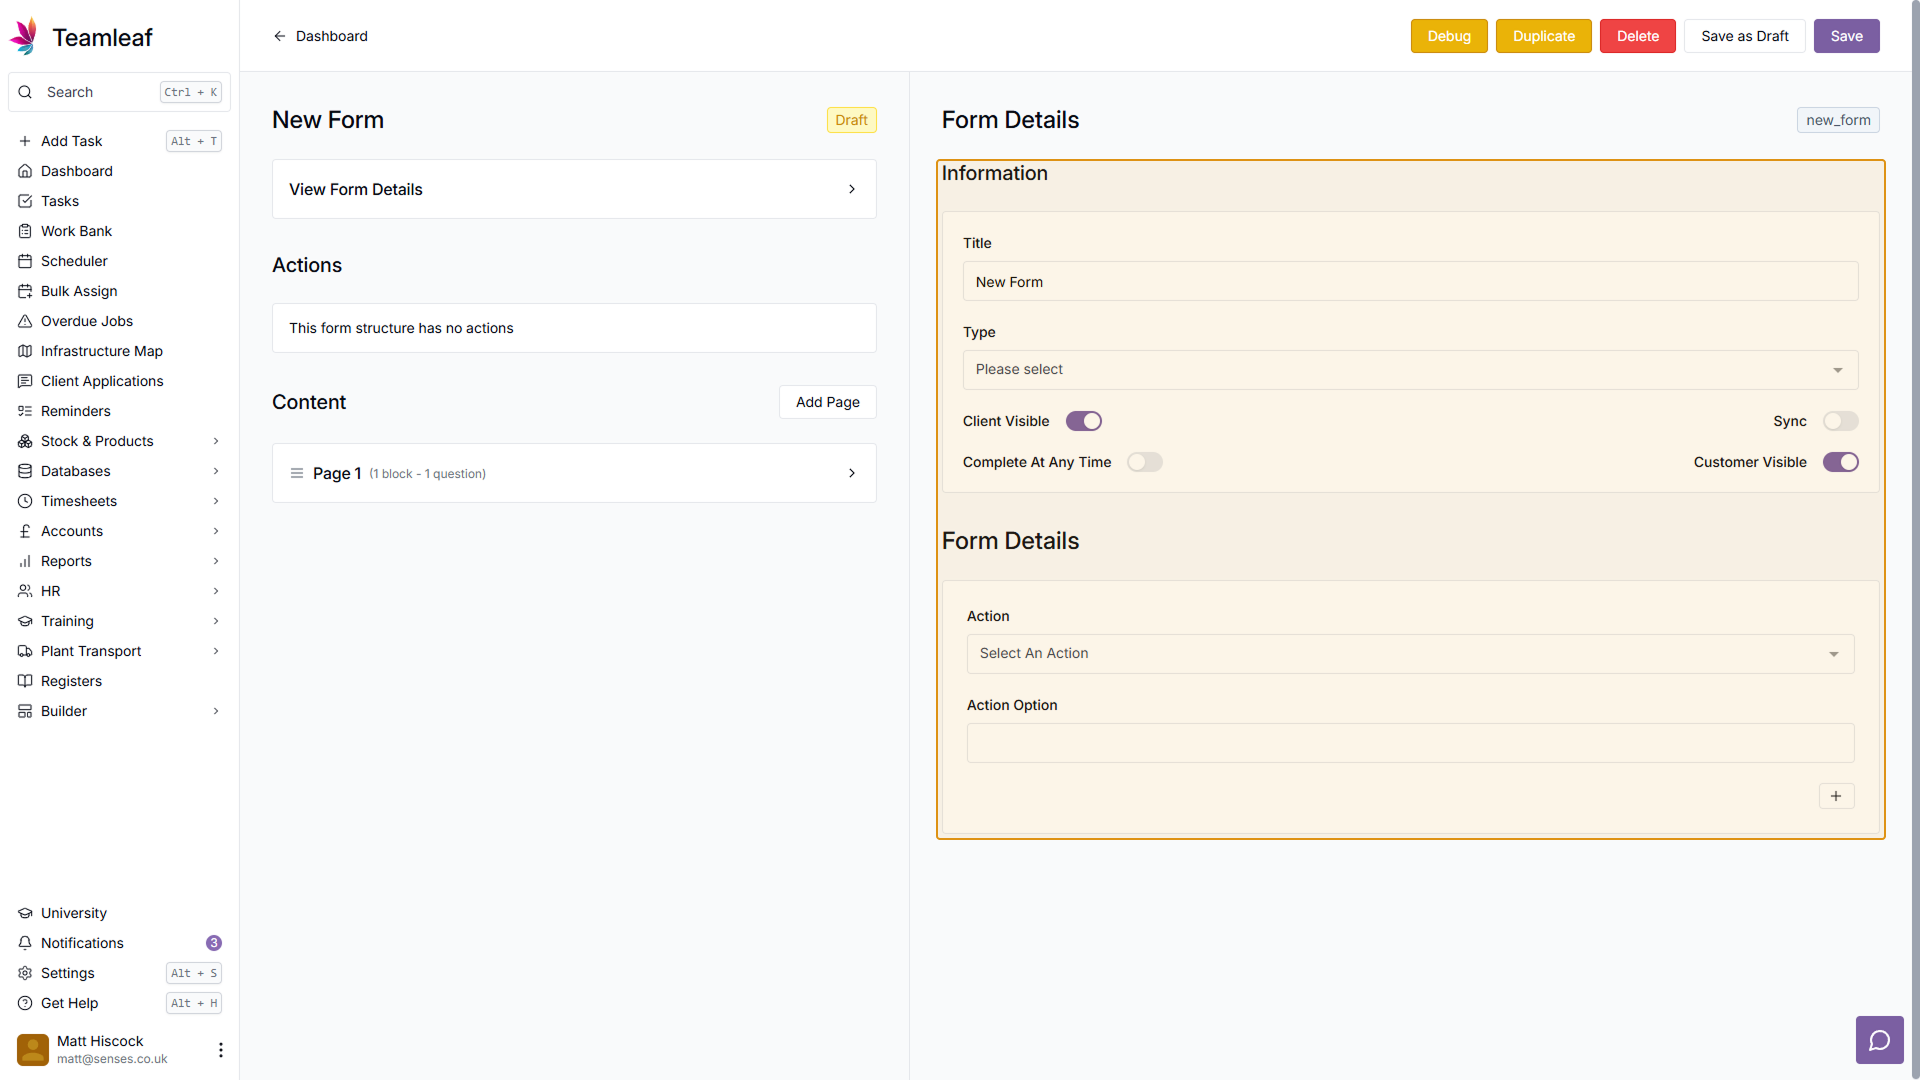Open the Type dropdown
Screen dimensions: 1920x1080
click(x=1410, y=370)
